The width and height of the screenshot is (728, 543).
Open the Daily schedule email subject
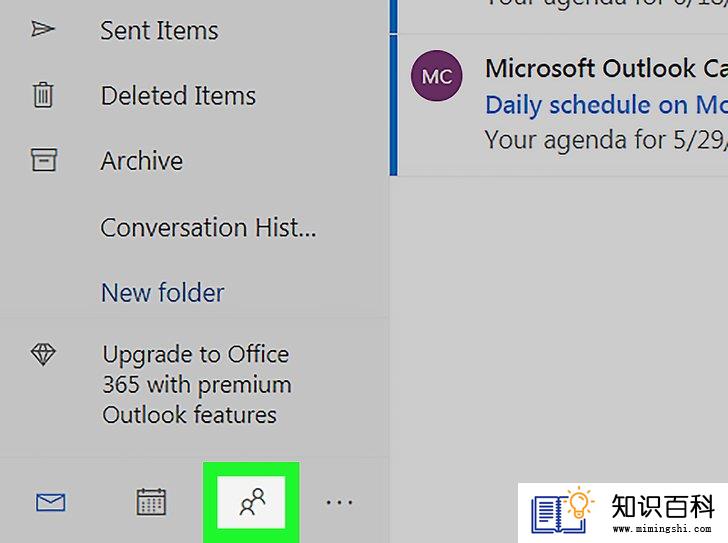pyautogui.click(x=606, y=105)
